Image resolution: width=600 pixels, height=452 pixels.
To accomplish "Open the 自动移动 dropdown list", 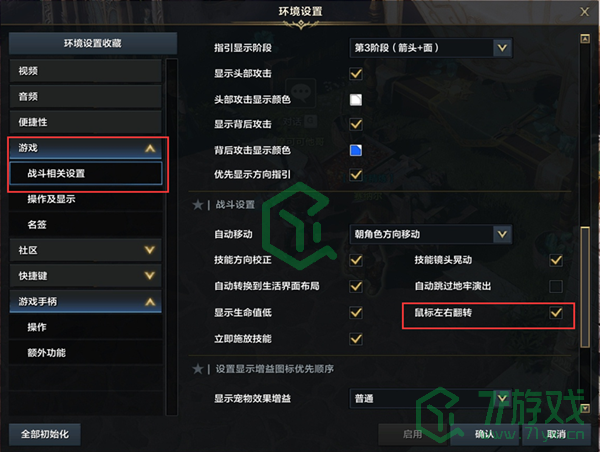I will pyautogui.click(x=431, y=234).
